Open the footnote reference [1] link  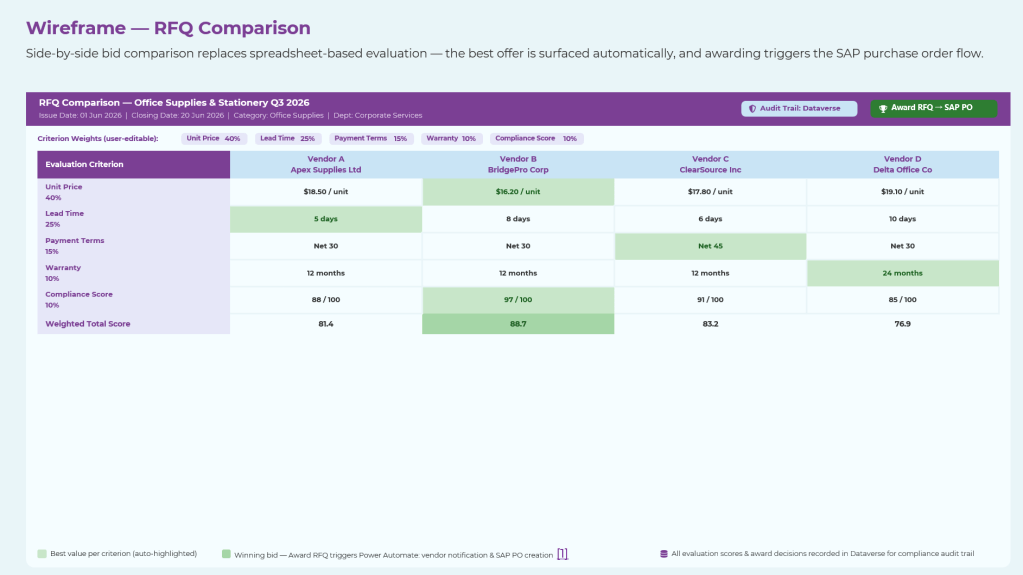pyautogui.click(x=562, y=554)
